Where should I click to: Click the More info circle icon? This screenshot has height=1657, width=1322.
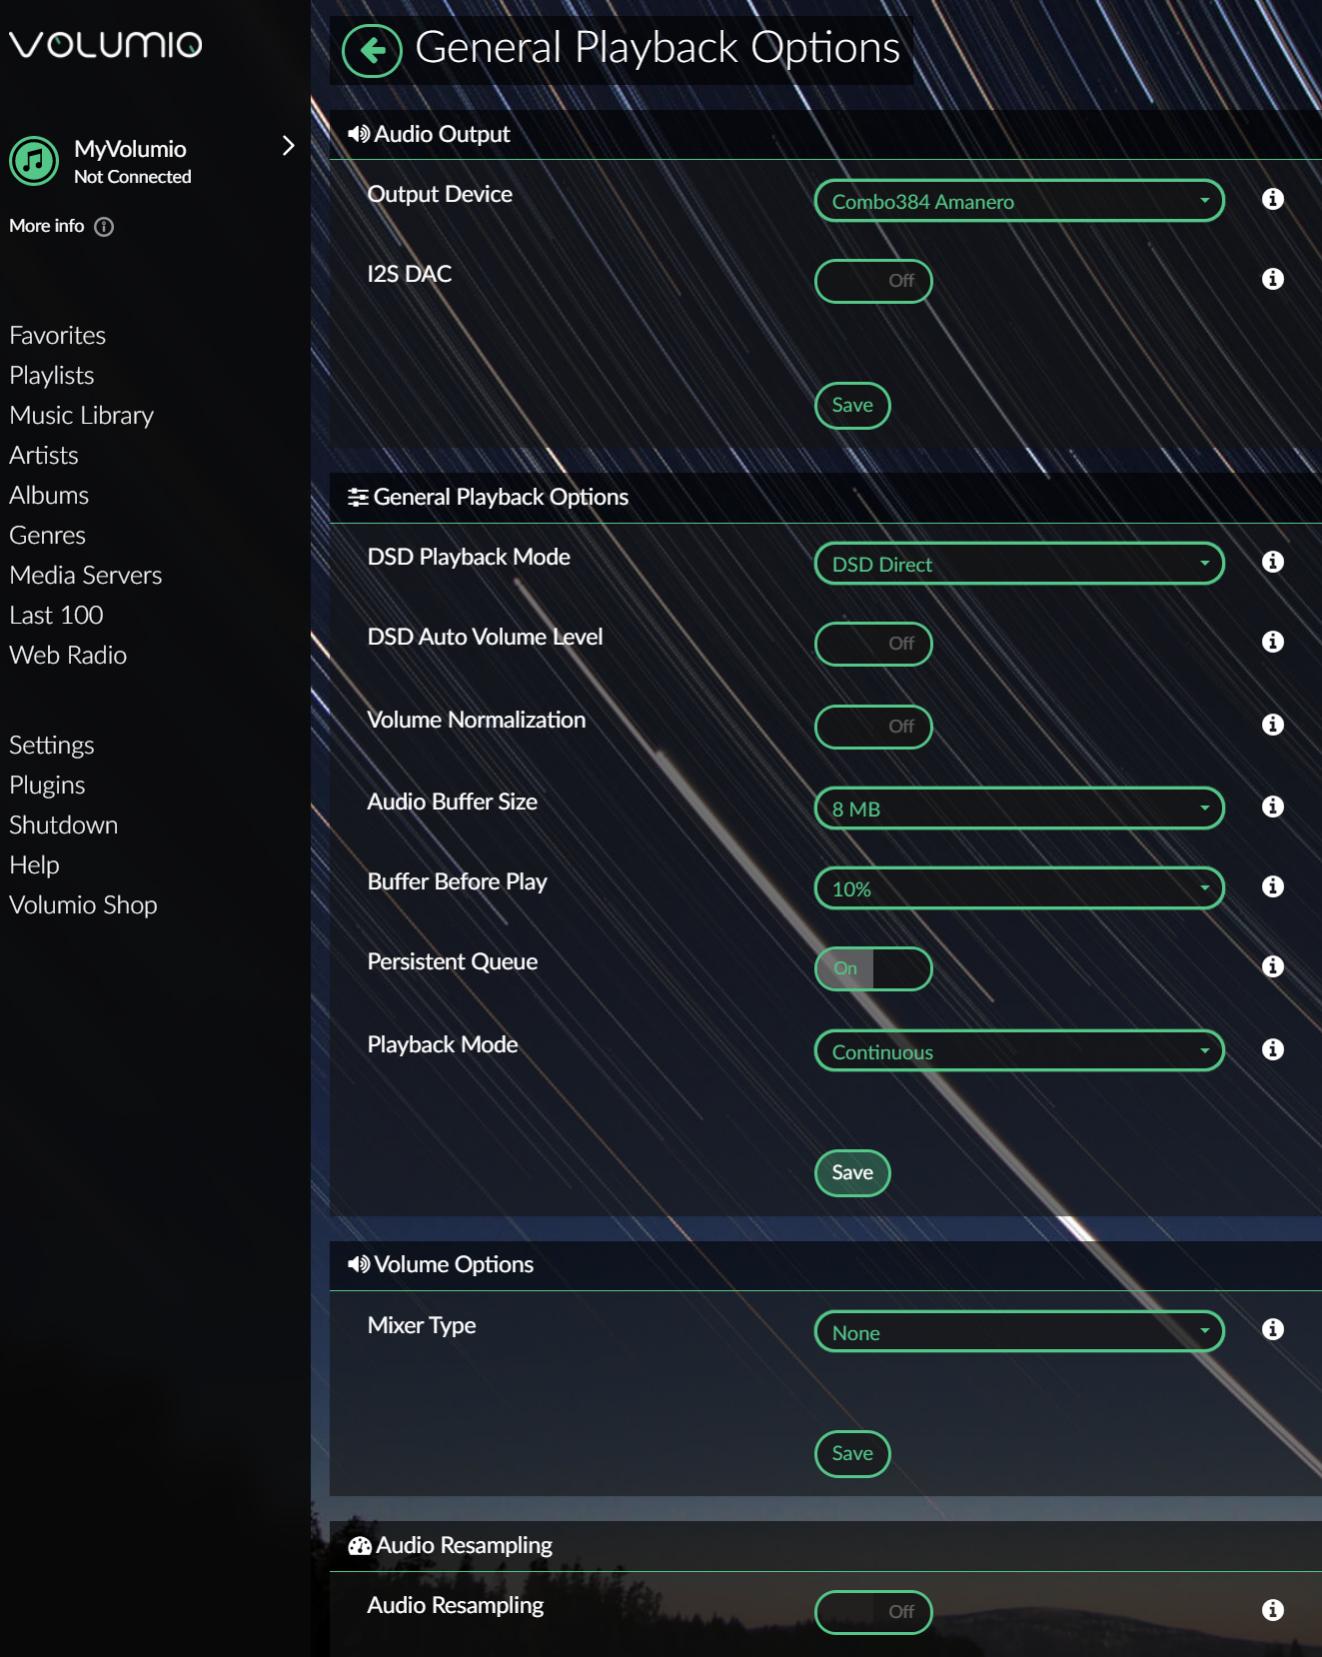tap(104, 227)
